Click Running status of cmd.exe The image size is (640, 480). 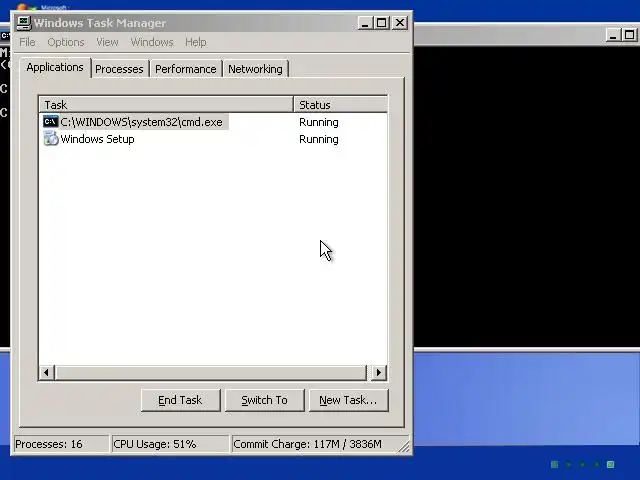(x=318, y=122)
